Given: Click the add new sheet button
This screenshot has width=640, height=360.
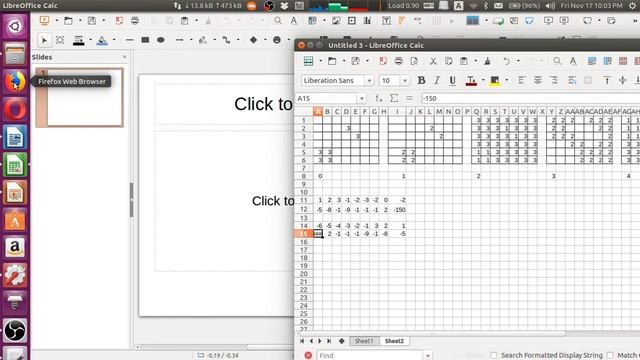Looking at the screenshot, I should [342, 341].
